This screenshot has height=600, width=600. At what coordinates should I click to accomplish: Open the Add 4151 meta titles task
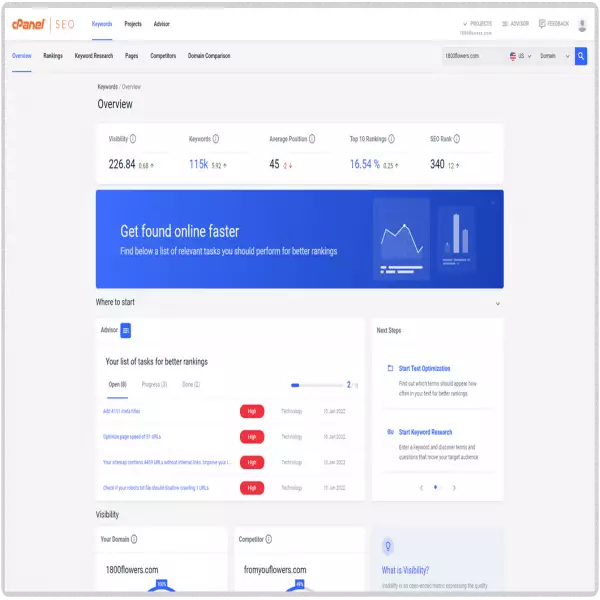[121, 411]
